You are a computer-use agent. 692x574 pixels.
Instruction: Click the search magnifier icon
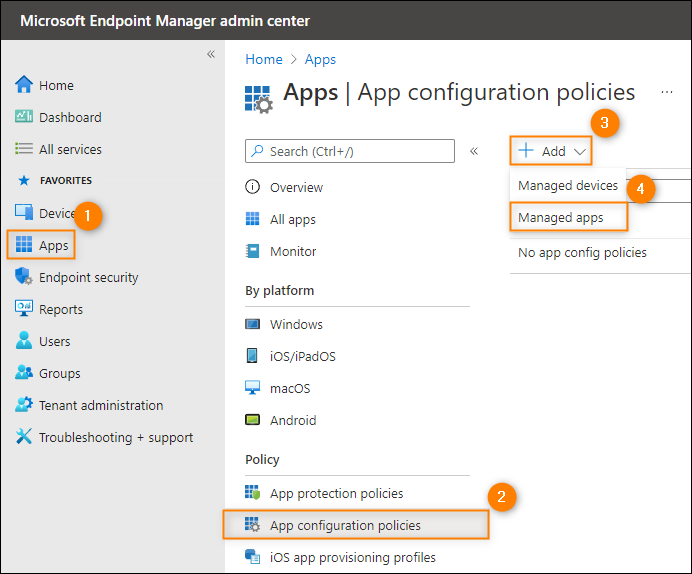click(x=257, y=151)
